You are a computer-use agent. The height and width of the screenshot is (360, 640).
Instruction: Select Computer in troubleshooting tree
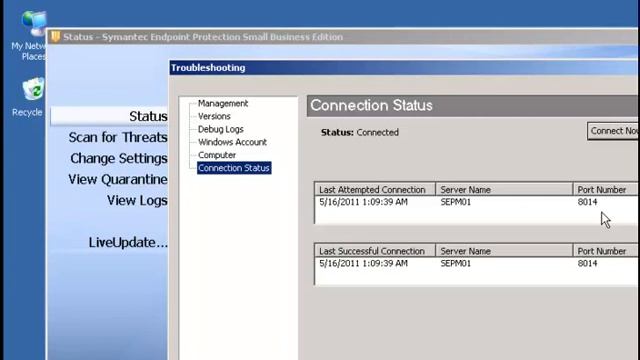point(217,155)
